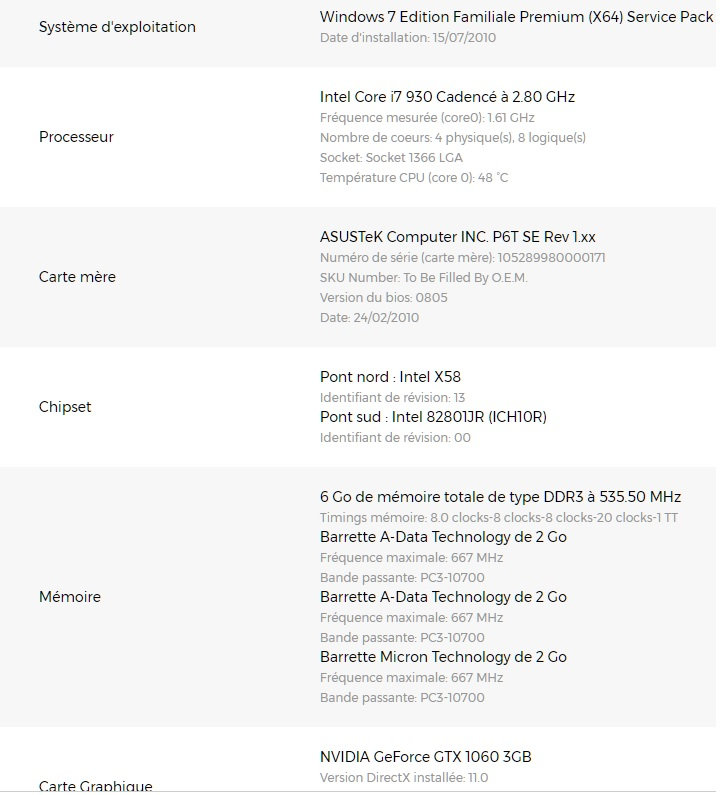This screenshot has width=728, height=795.
Task: Click the "Pont sud : Intel 82801JR" text
Action: tap(433, 417)
